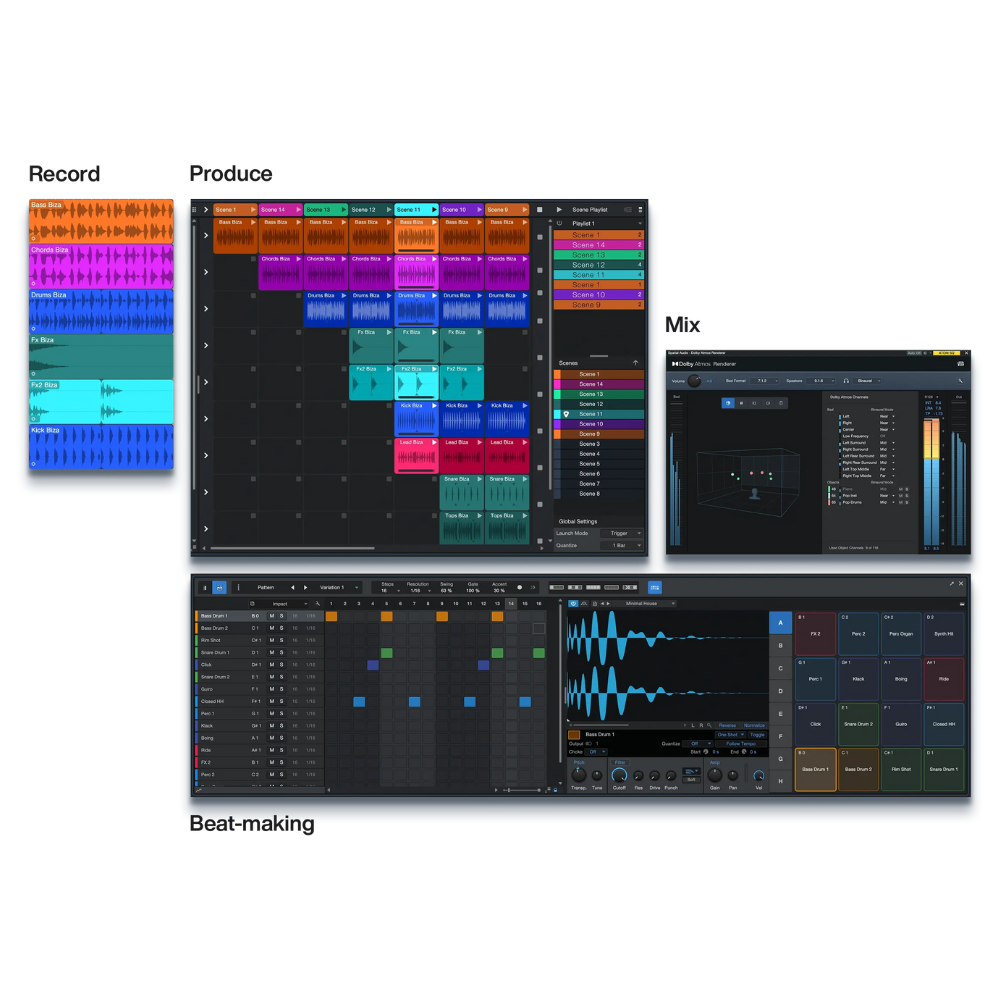Launch Scene 11 with its play arrow
The width and height of the screenshot is (1000, 1000).
(434, 210)
